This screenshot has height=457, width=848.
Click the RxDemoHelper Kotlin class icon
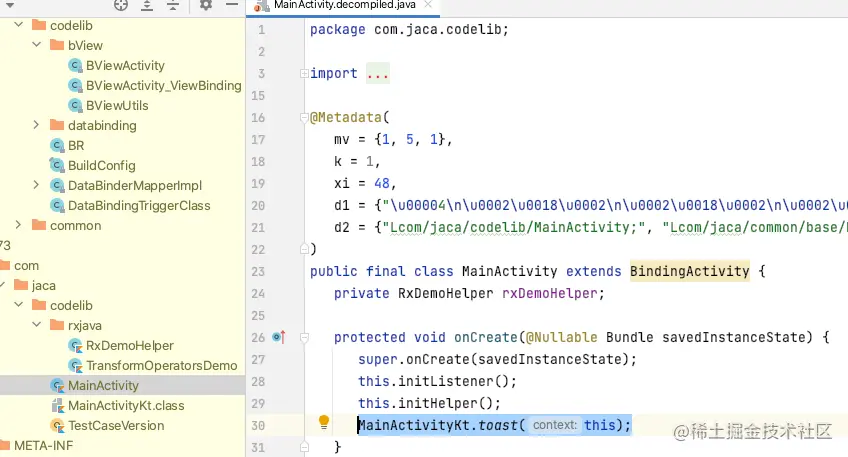[x=75, y=346]
